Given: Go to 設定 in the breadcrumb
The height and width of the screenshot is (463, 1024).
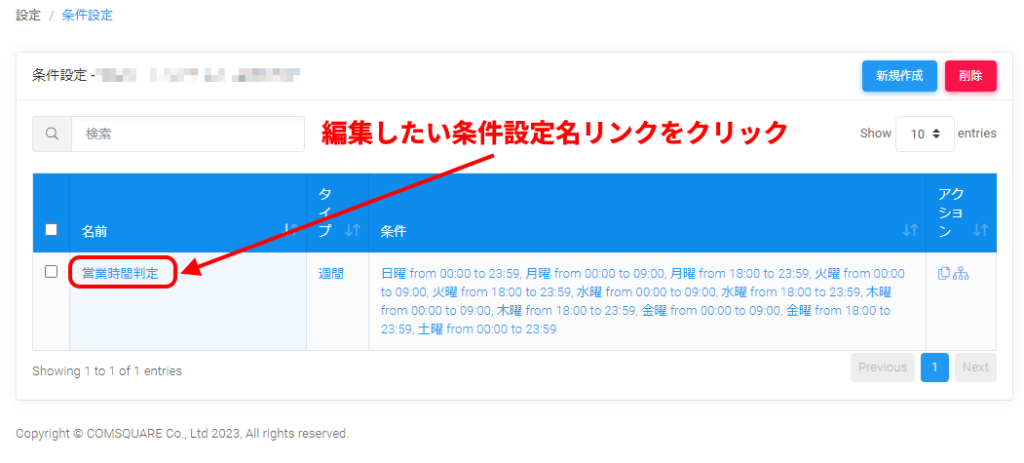Looking at the screenshot, I should pos(28,16).
